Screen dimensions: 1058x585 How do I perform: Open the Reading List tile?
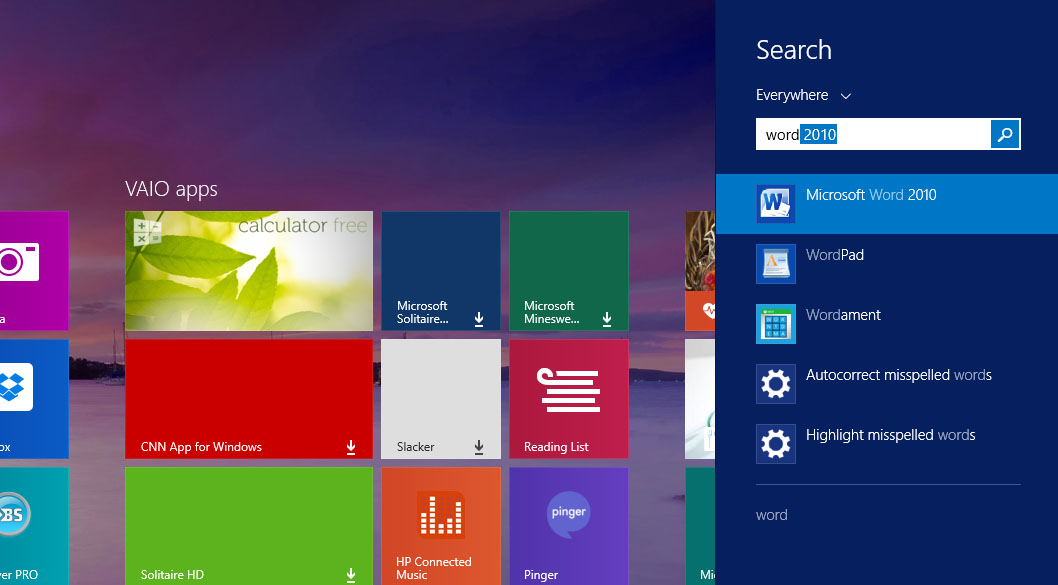point(569,399)
